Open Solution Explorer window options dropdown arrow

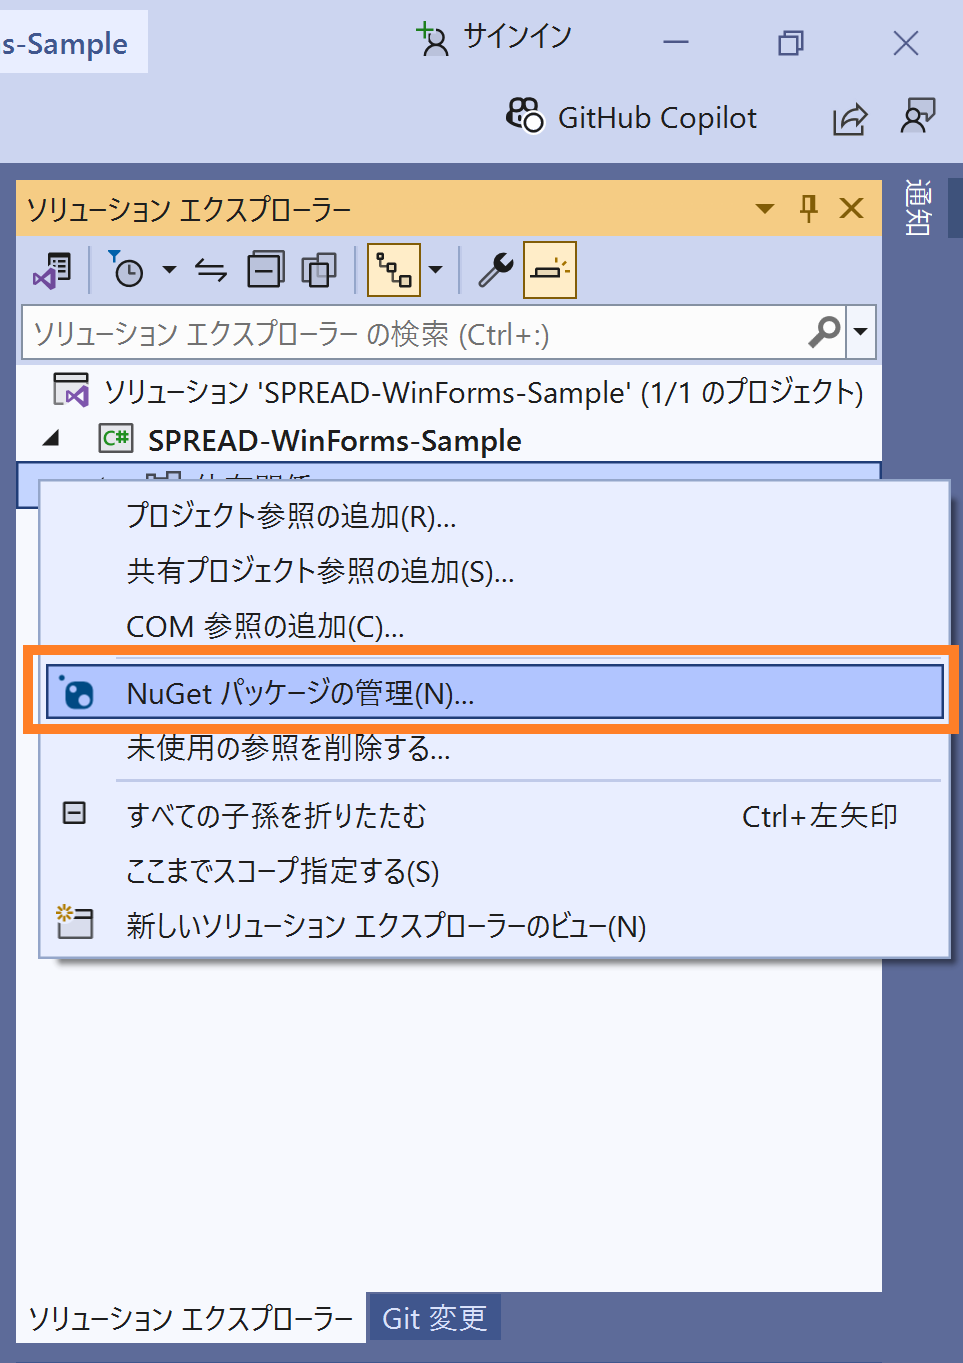(x=765, y=209)
